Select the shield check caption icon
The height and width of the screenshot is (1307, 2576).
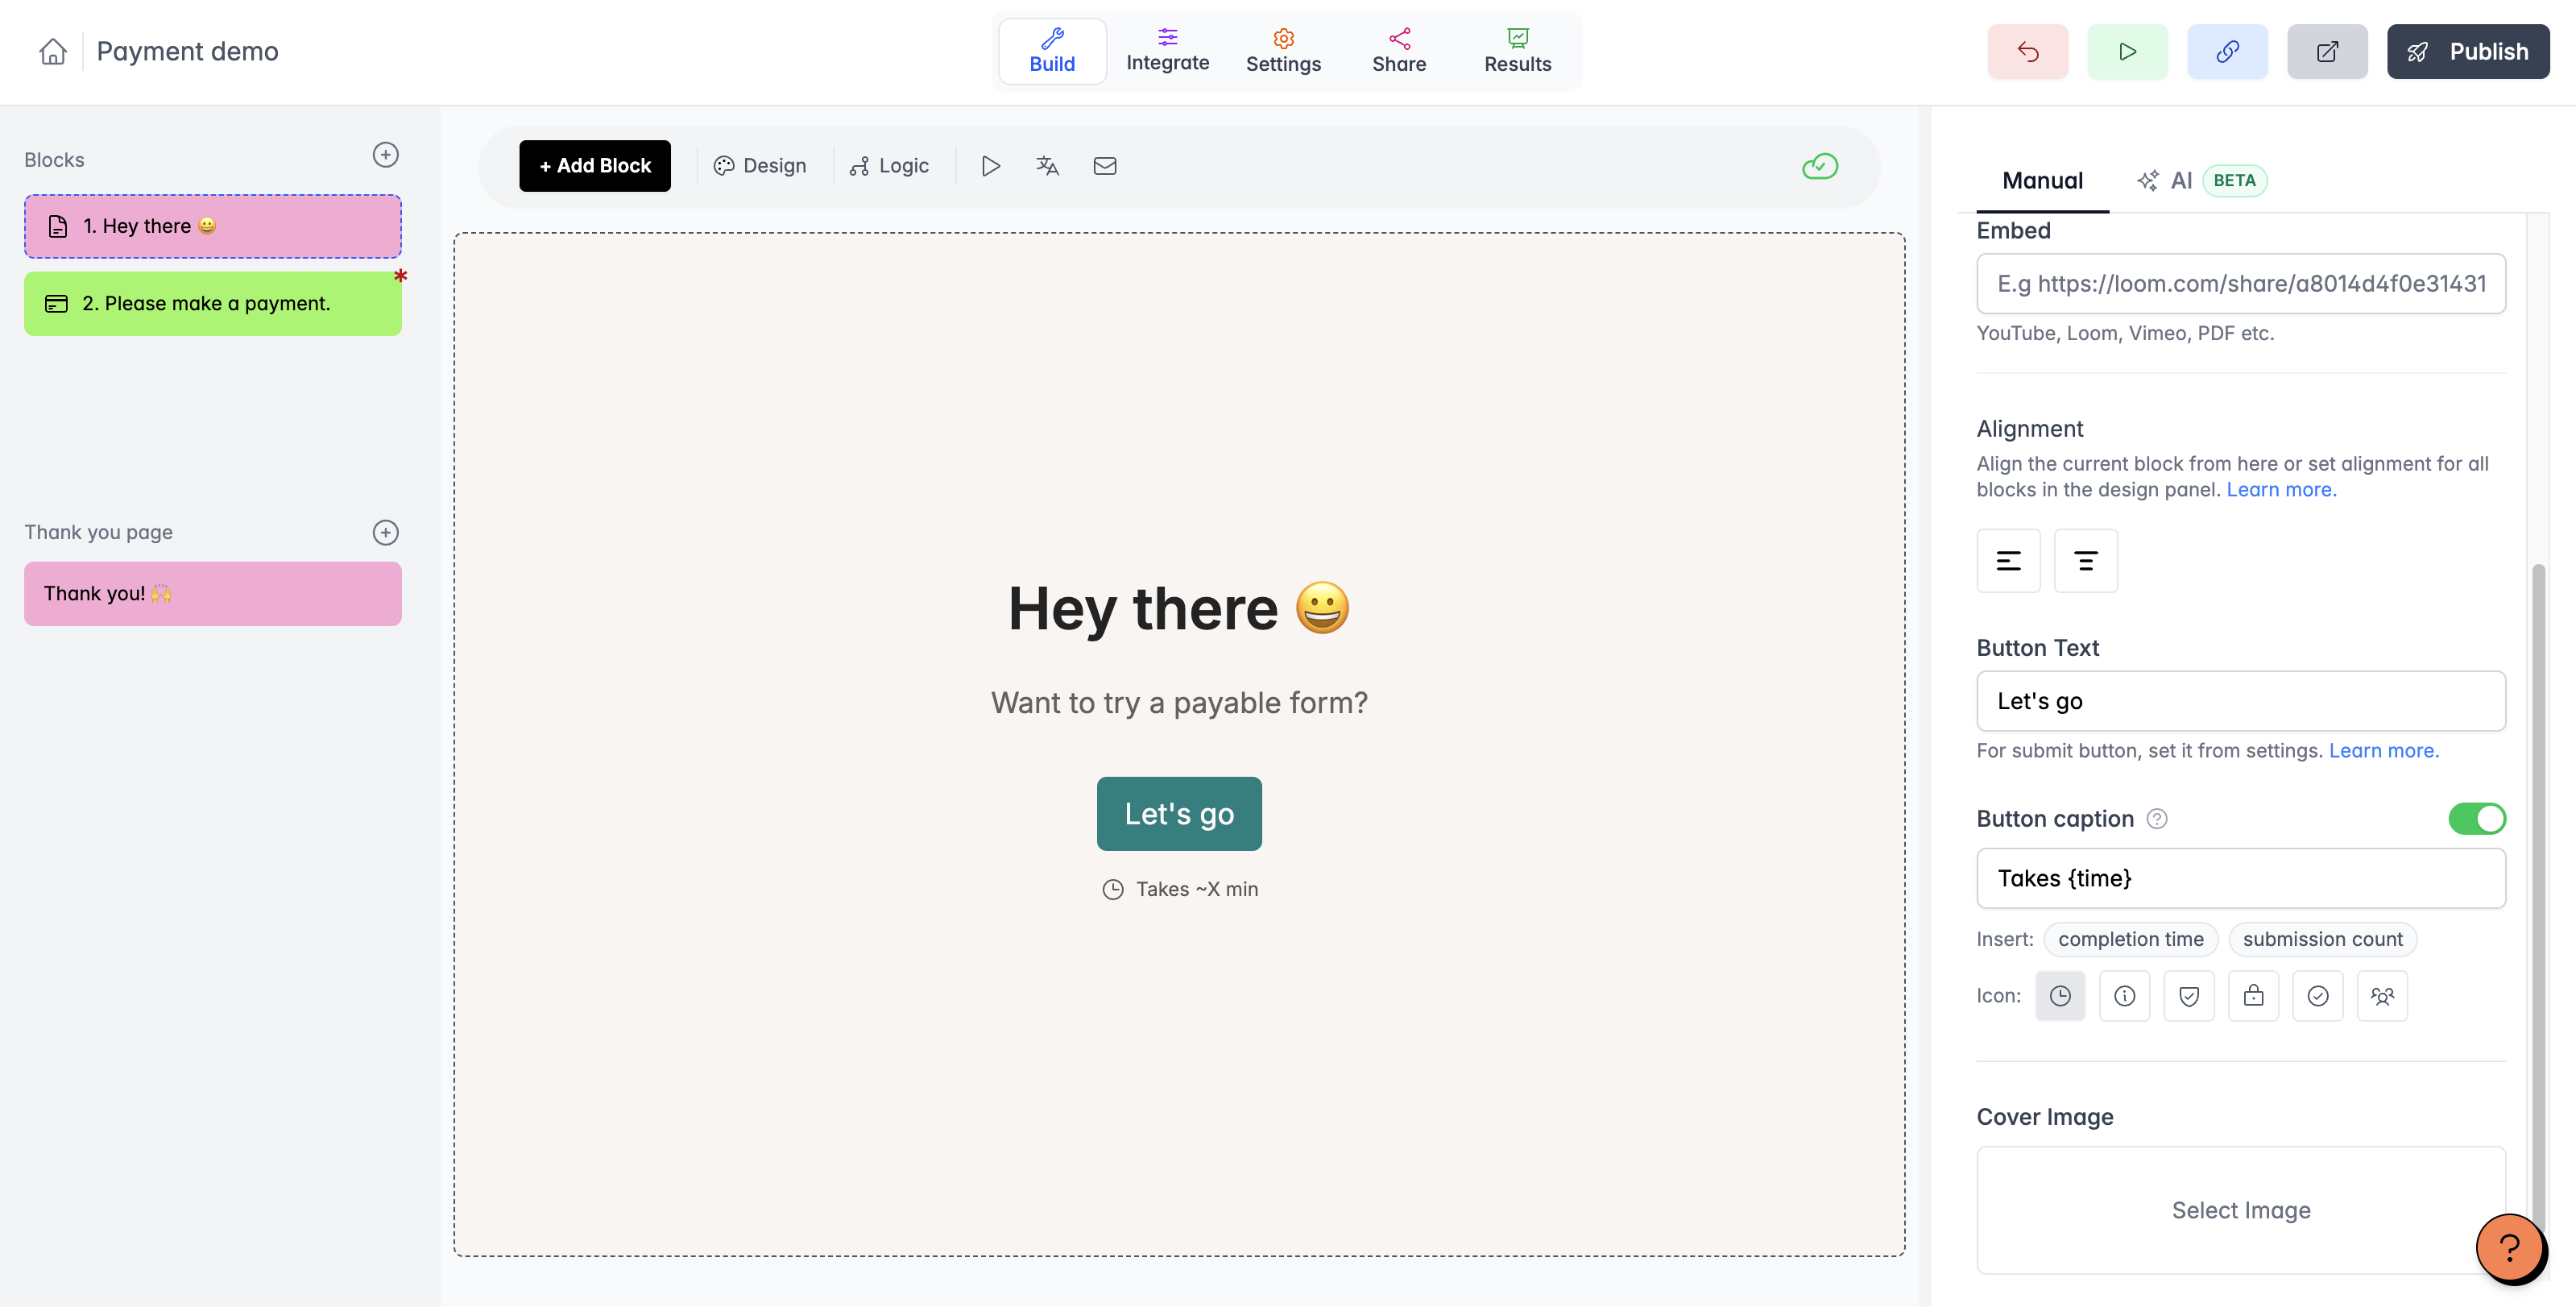coord(2188,996)
